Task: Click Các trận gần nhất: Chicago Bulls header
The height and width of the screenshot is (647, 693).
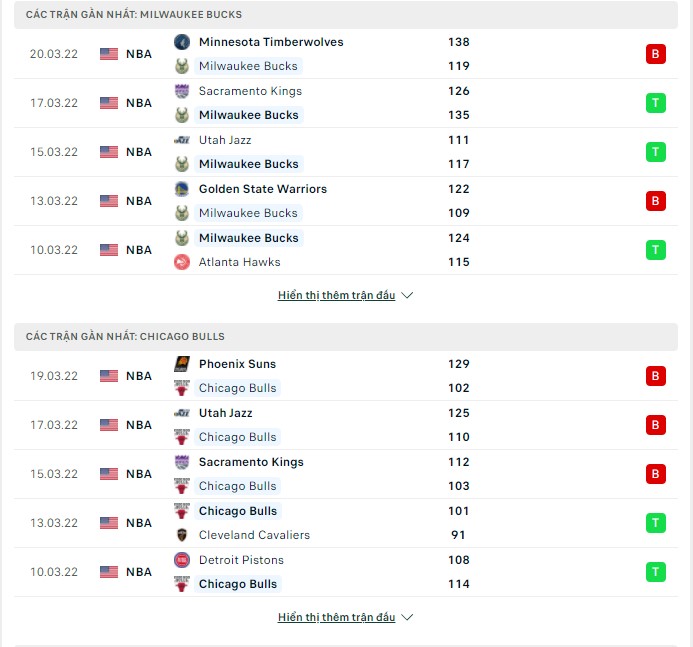Action: click(125, 337)
